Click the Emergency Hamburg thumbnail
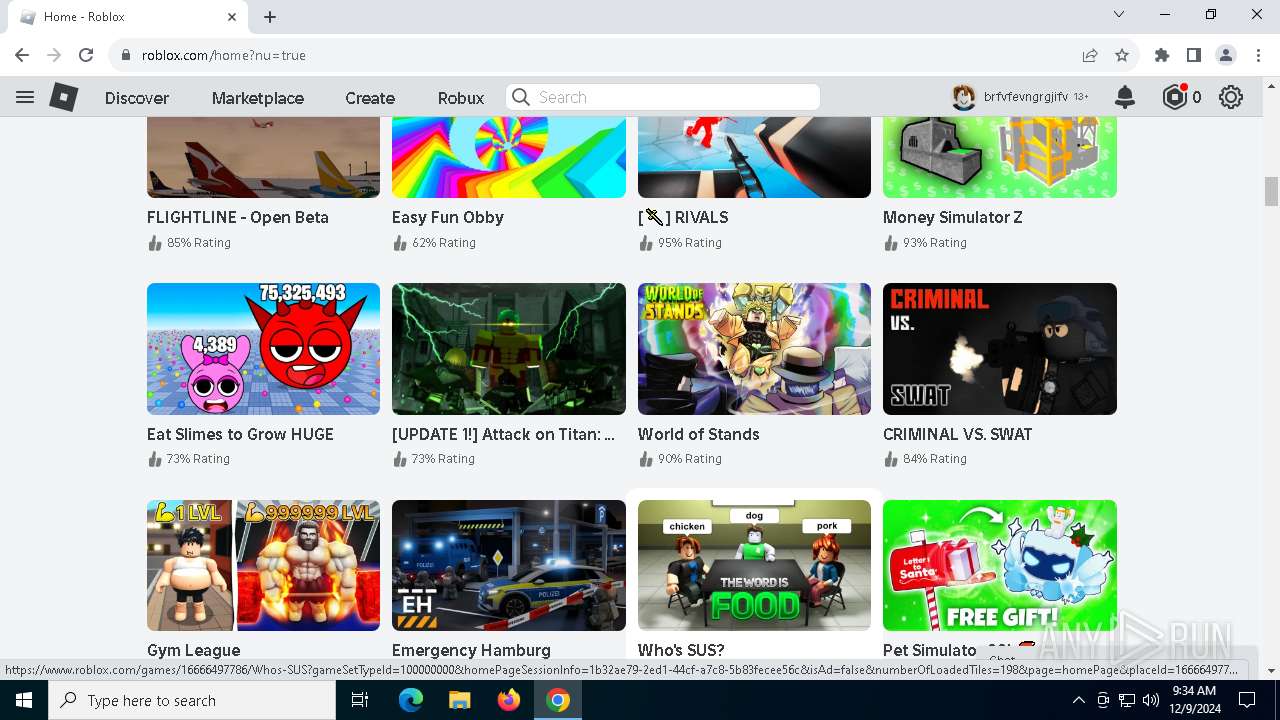Viewport: 1280px width, 720px height. [509, 565]
